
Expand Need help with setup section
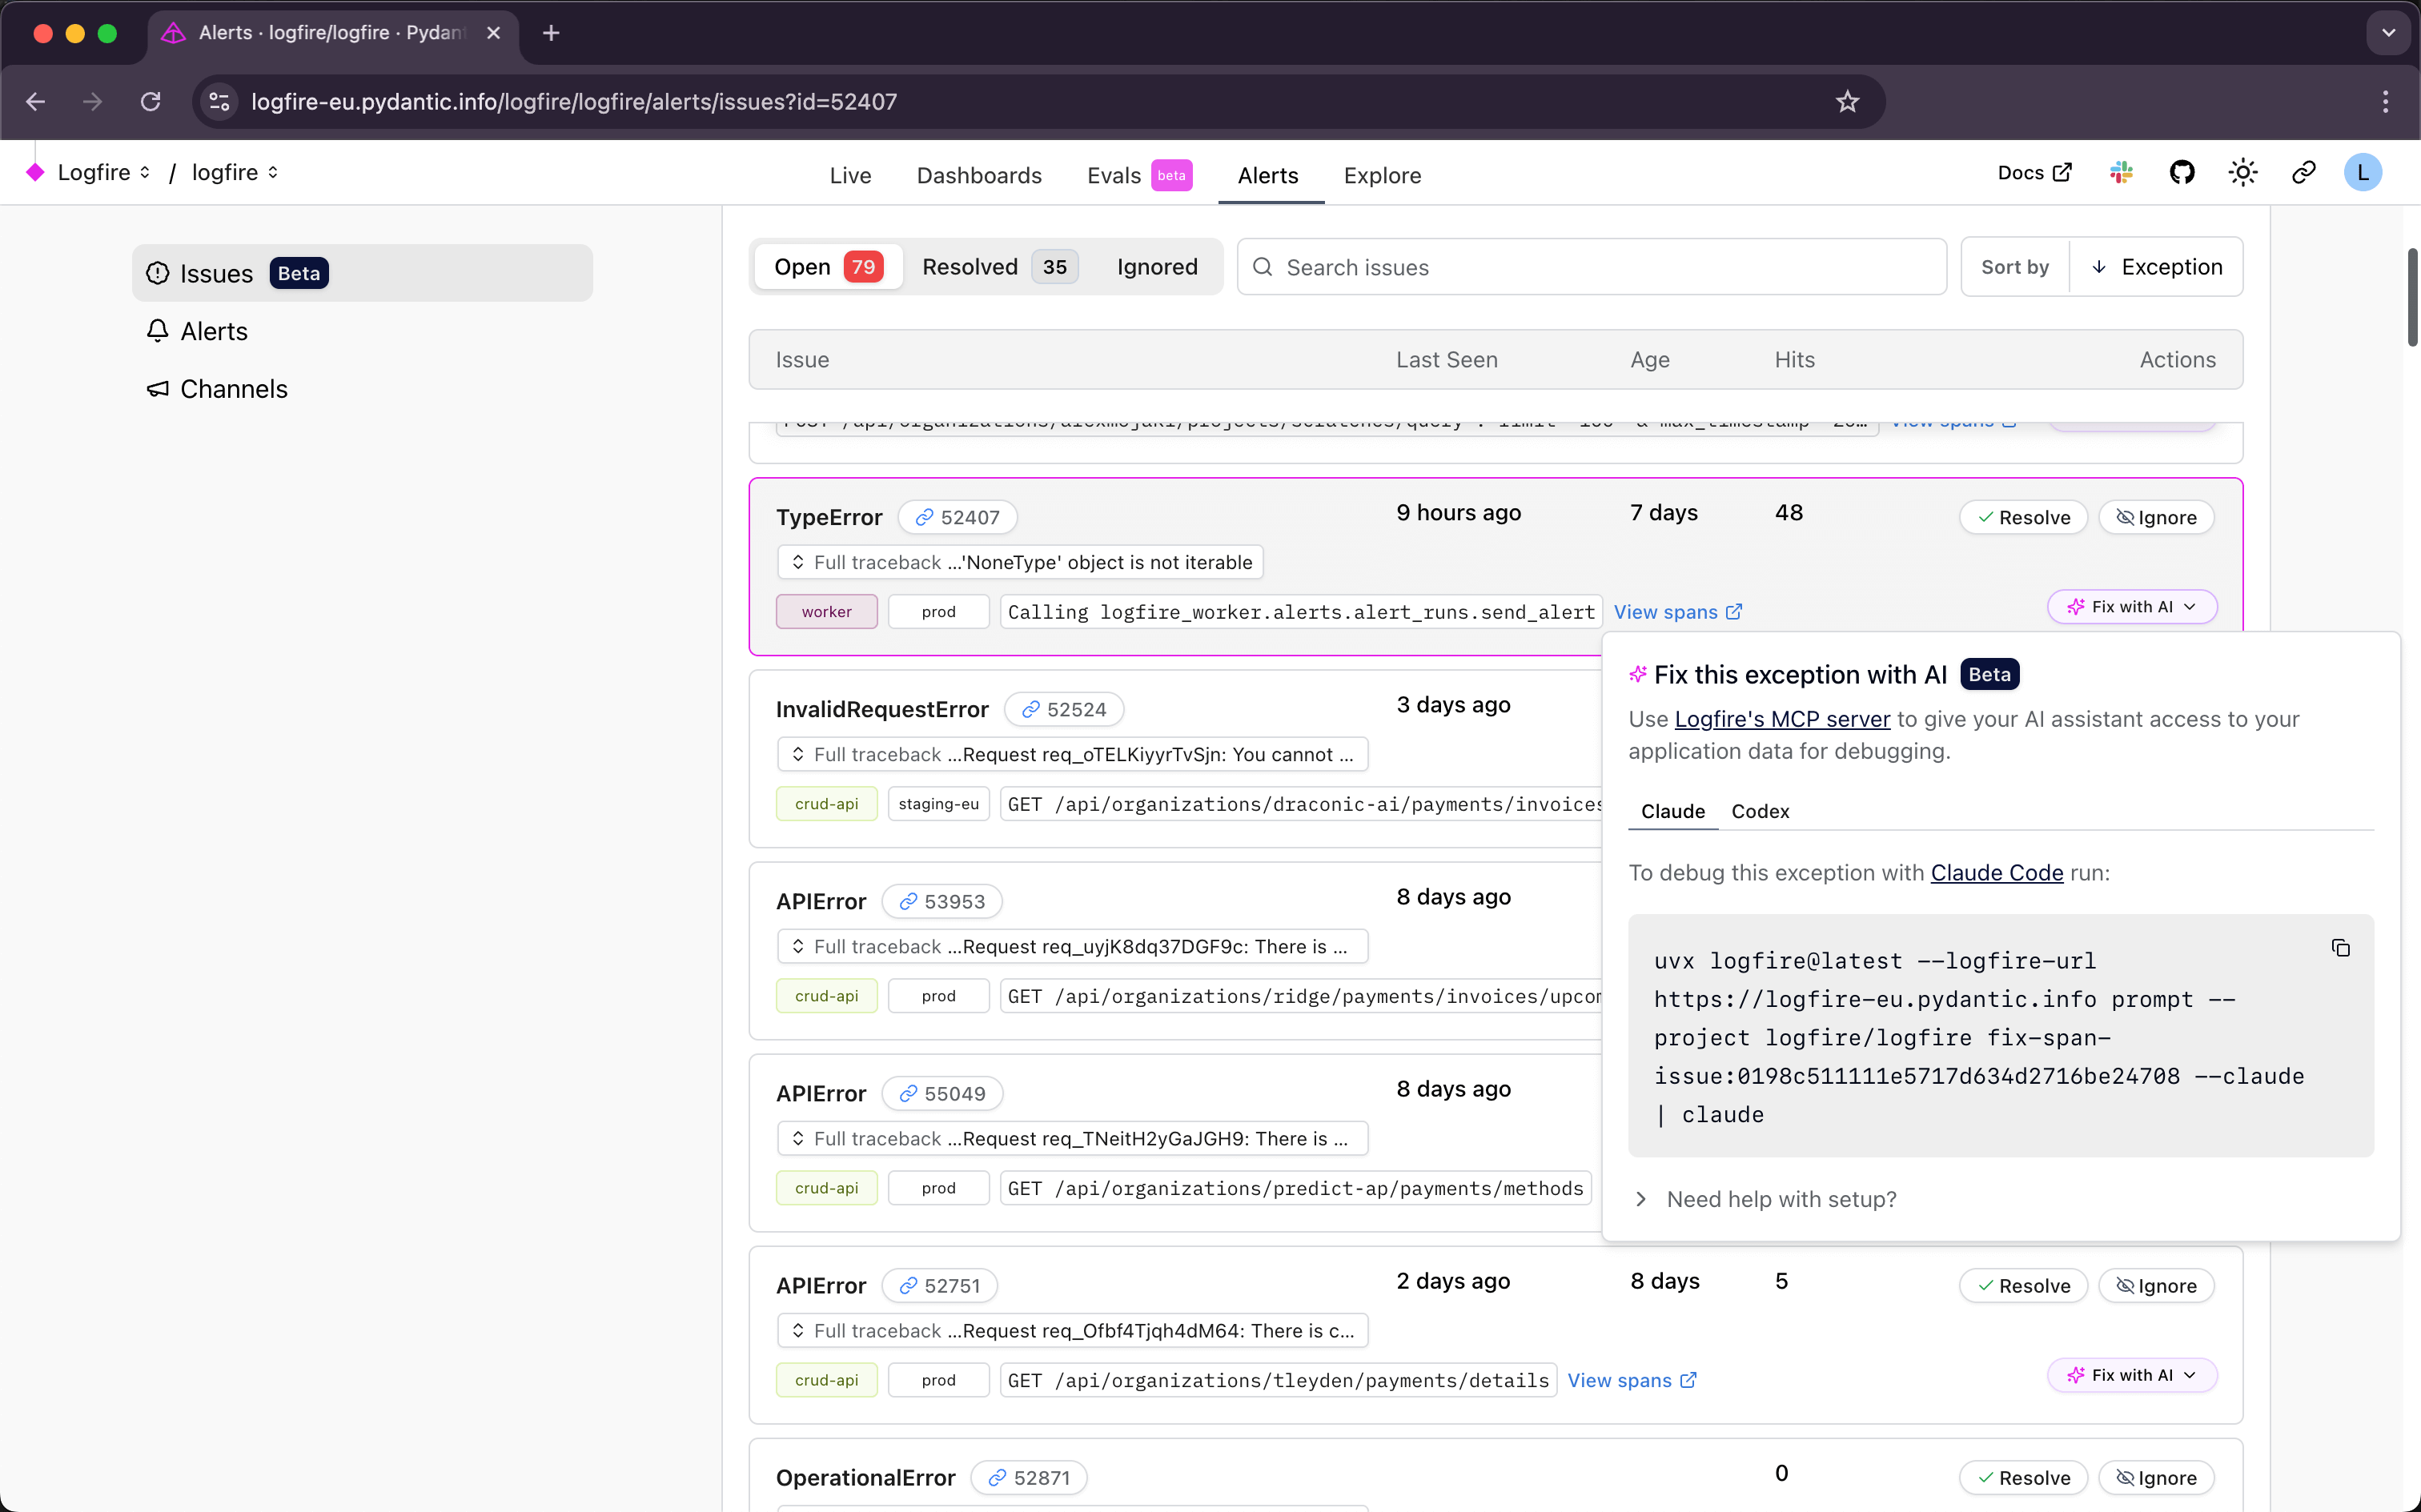click(x=1780, y=1199)
